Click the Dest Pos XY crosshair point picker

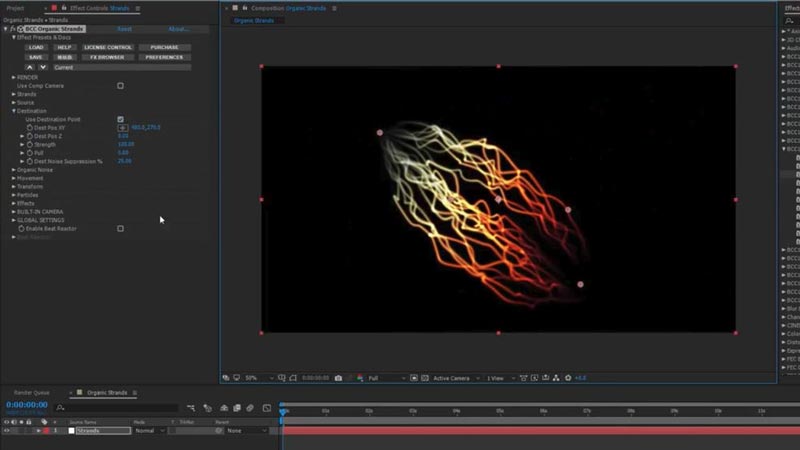[x=123, y=128]
